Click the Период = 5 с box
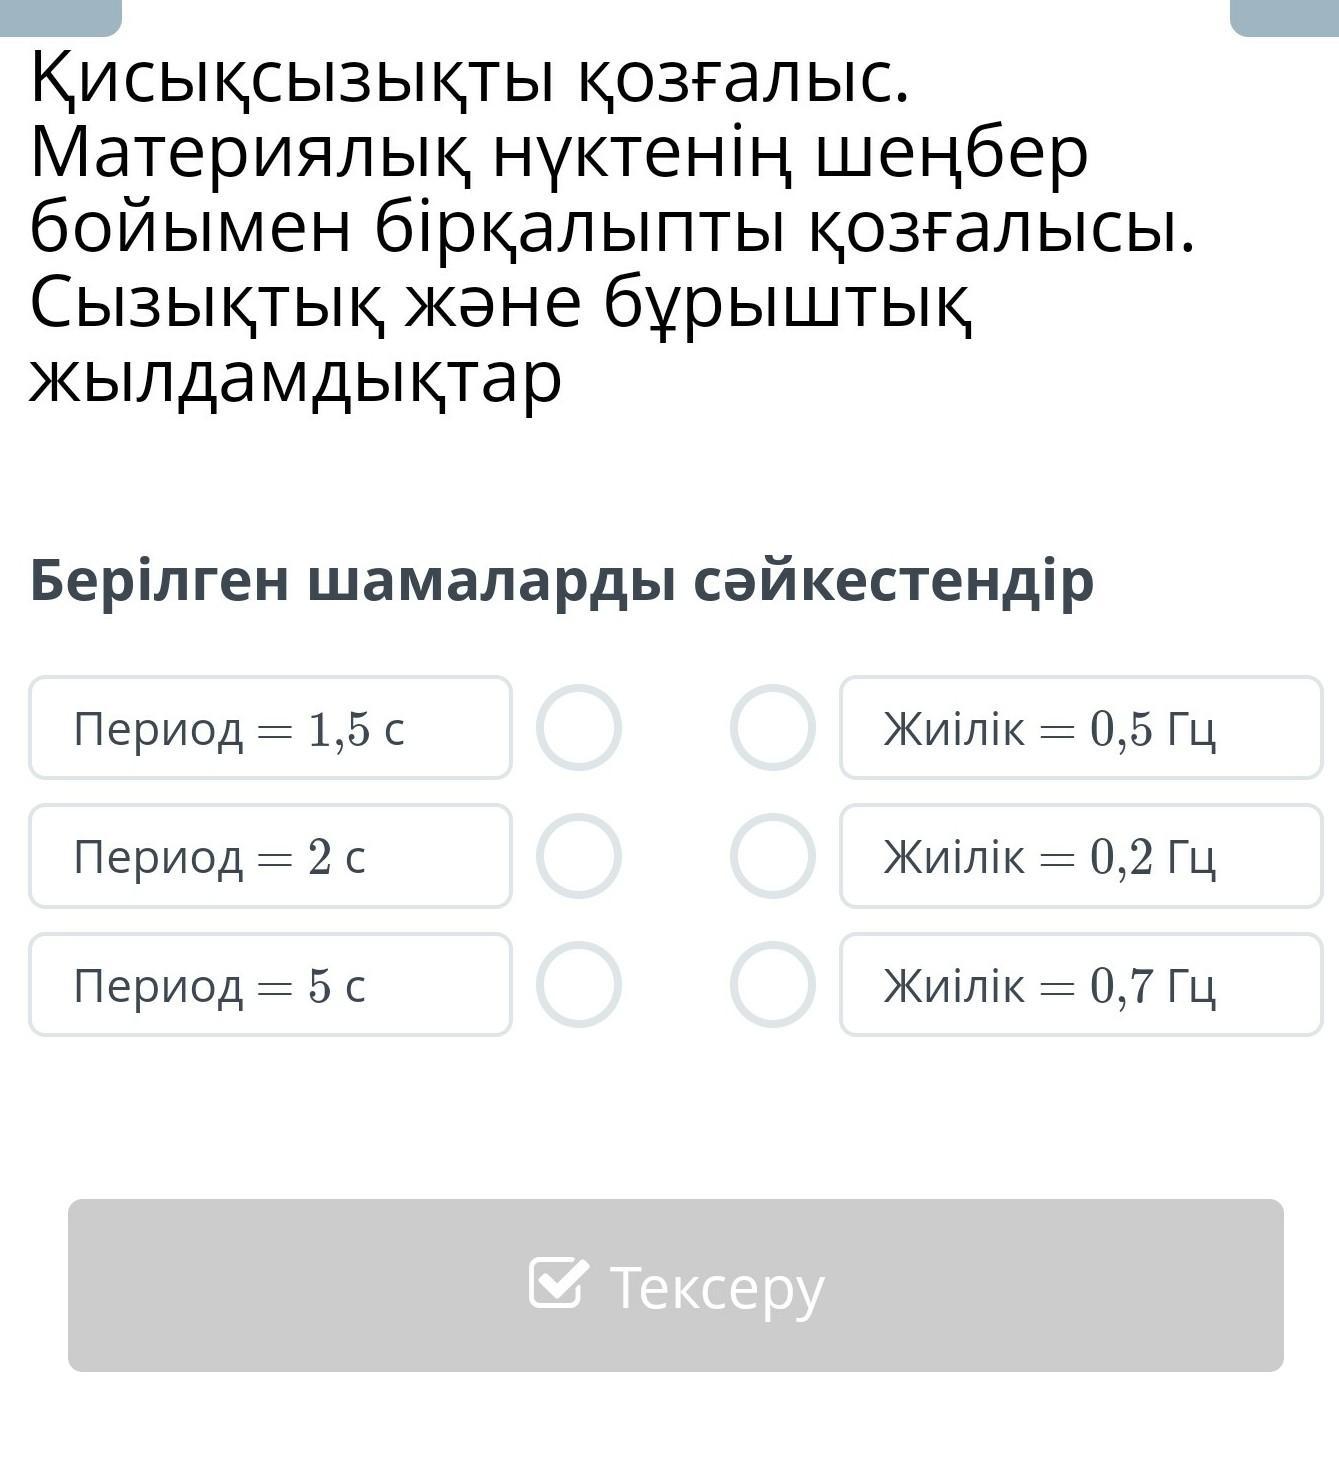 270,985
